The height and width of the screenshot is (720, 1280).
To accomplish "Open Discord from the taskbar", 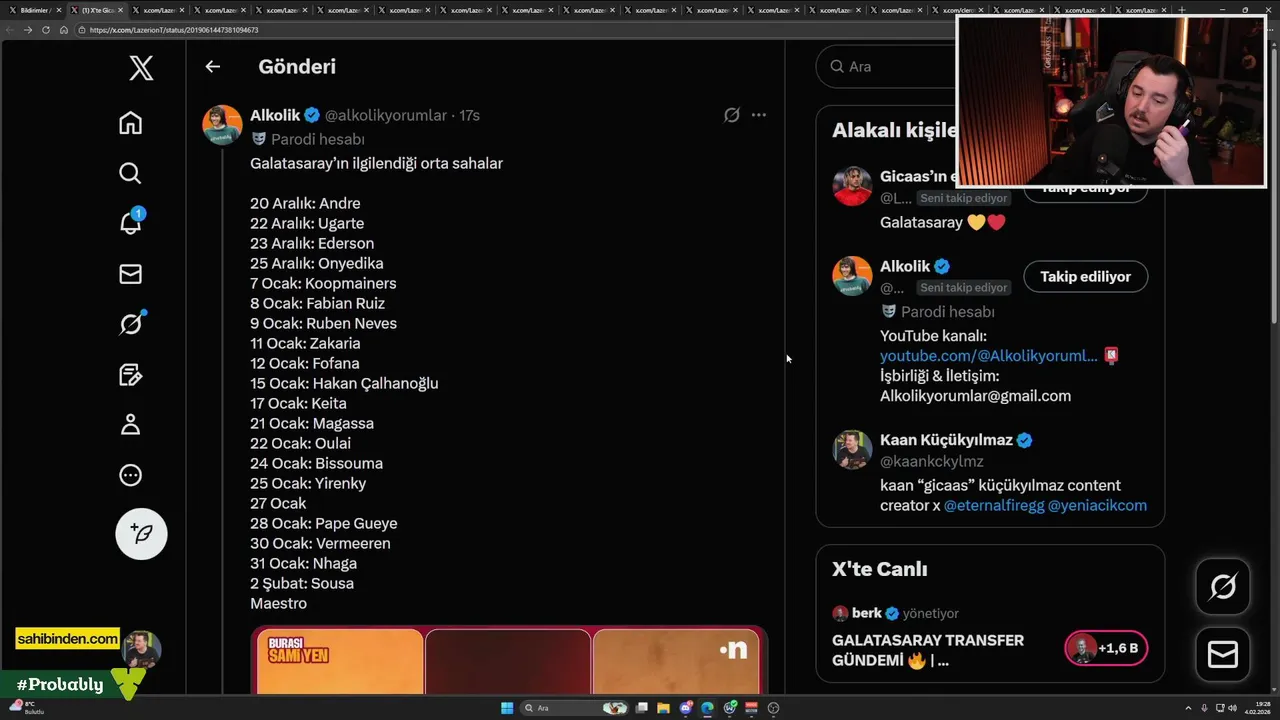I will 686,708.
